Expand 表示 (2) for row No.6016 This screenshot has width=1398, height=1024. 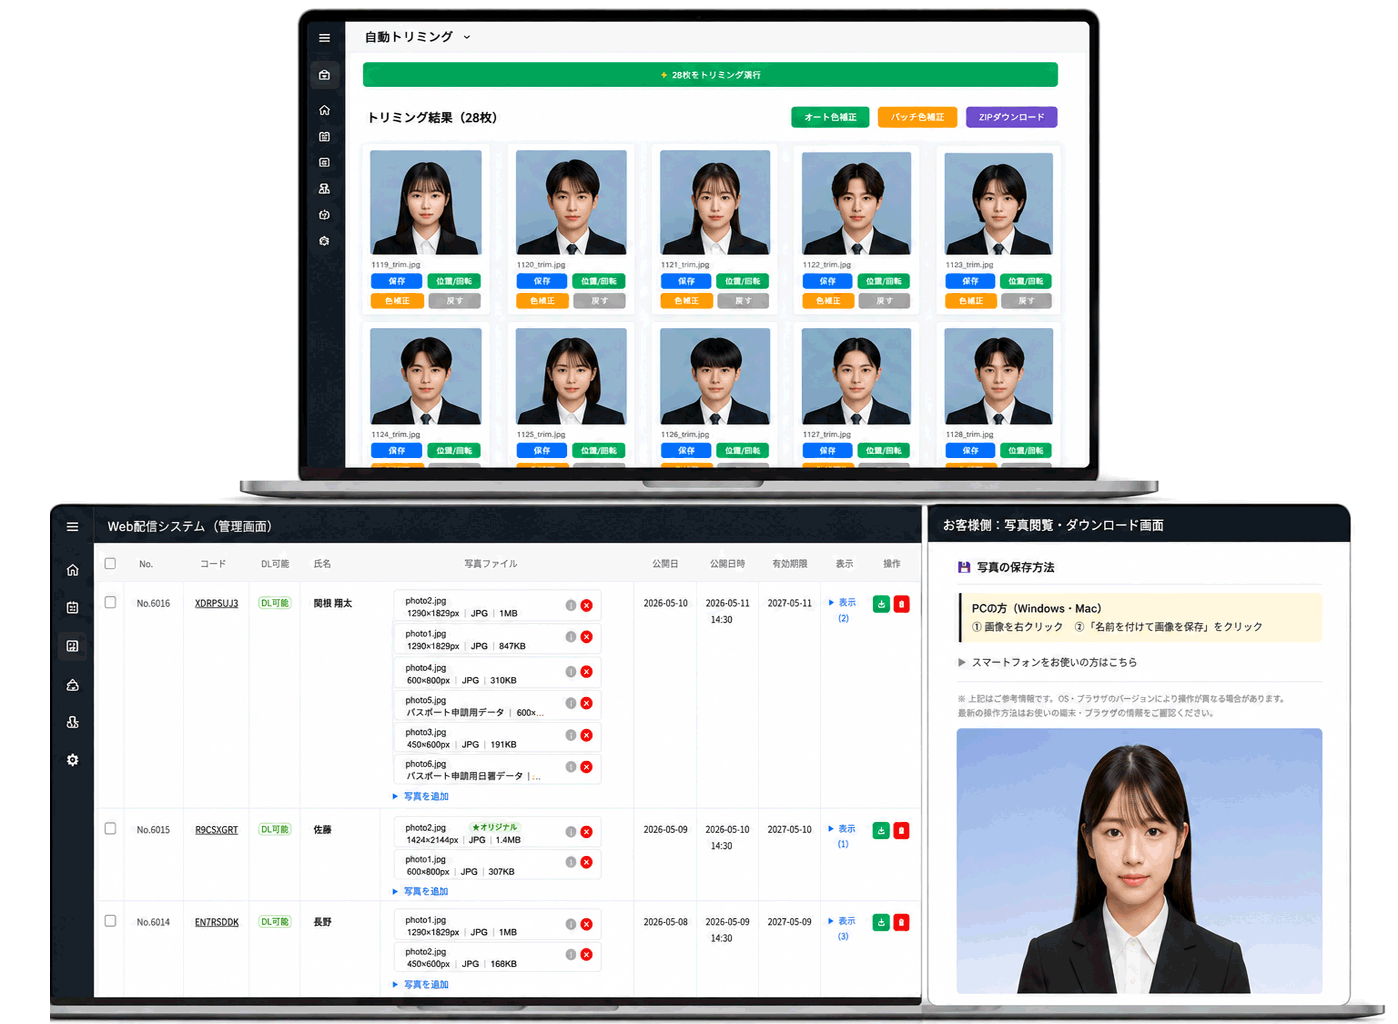coord(842,610)
